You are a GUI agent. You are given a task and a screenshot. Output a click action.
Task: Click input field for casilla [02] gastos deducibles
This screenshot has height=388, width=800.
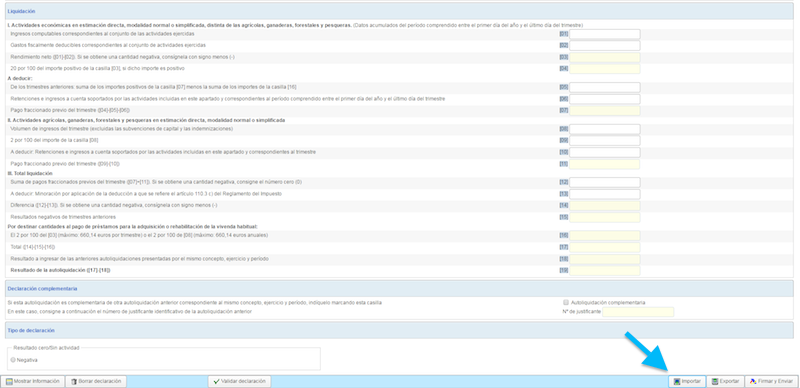coord(605,45)
